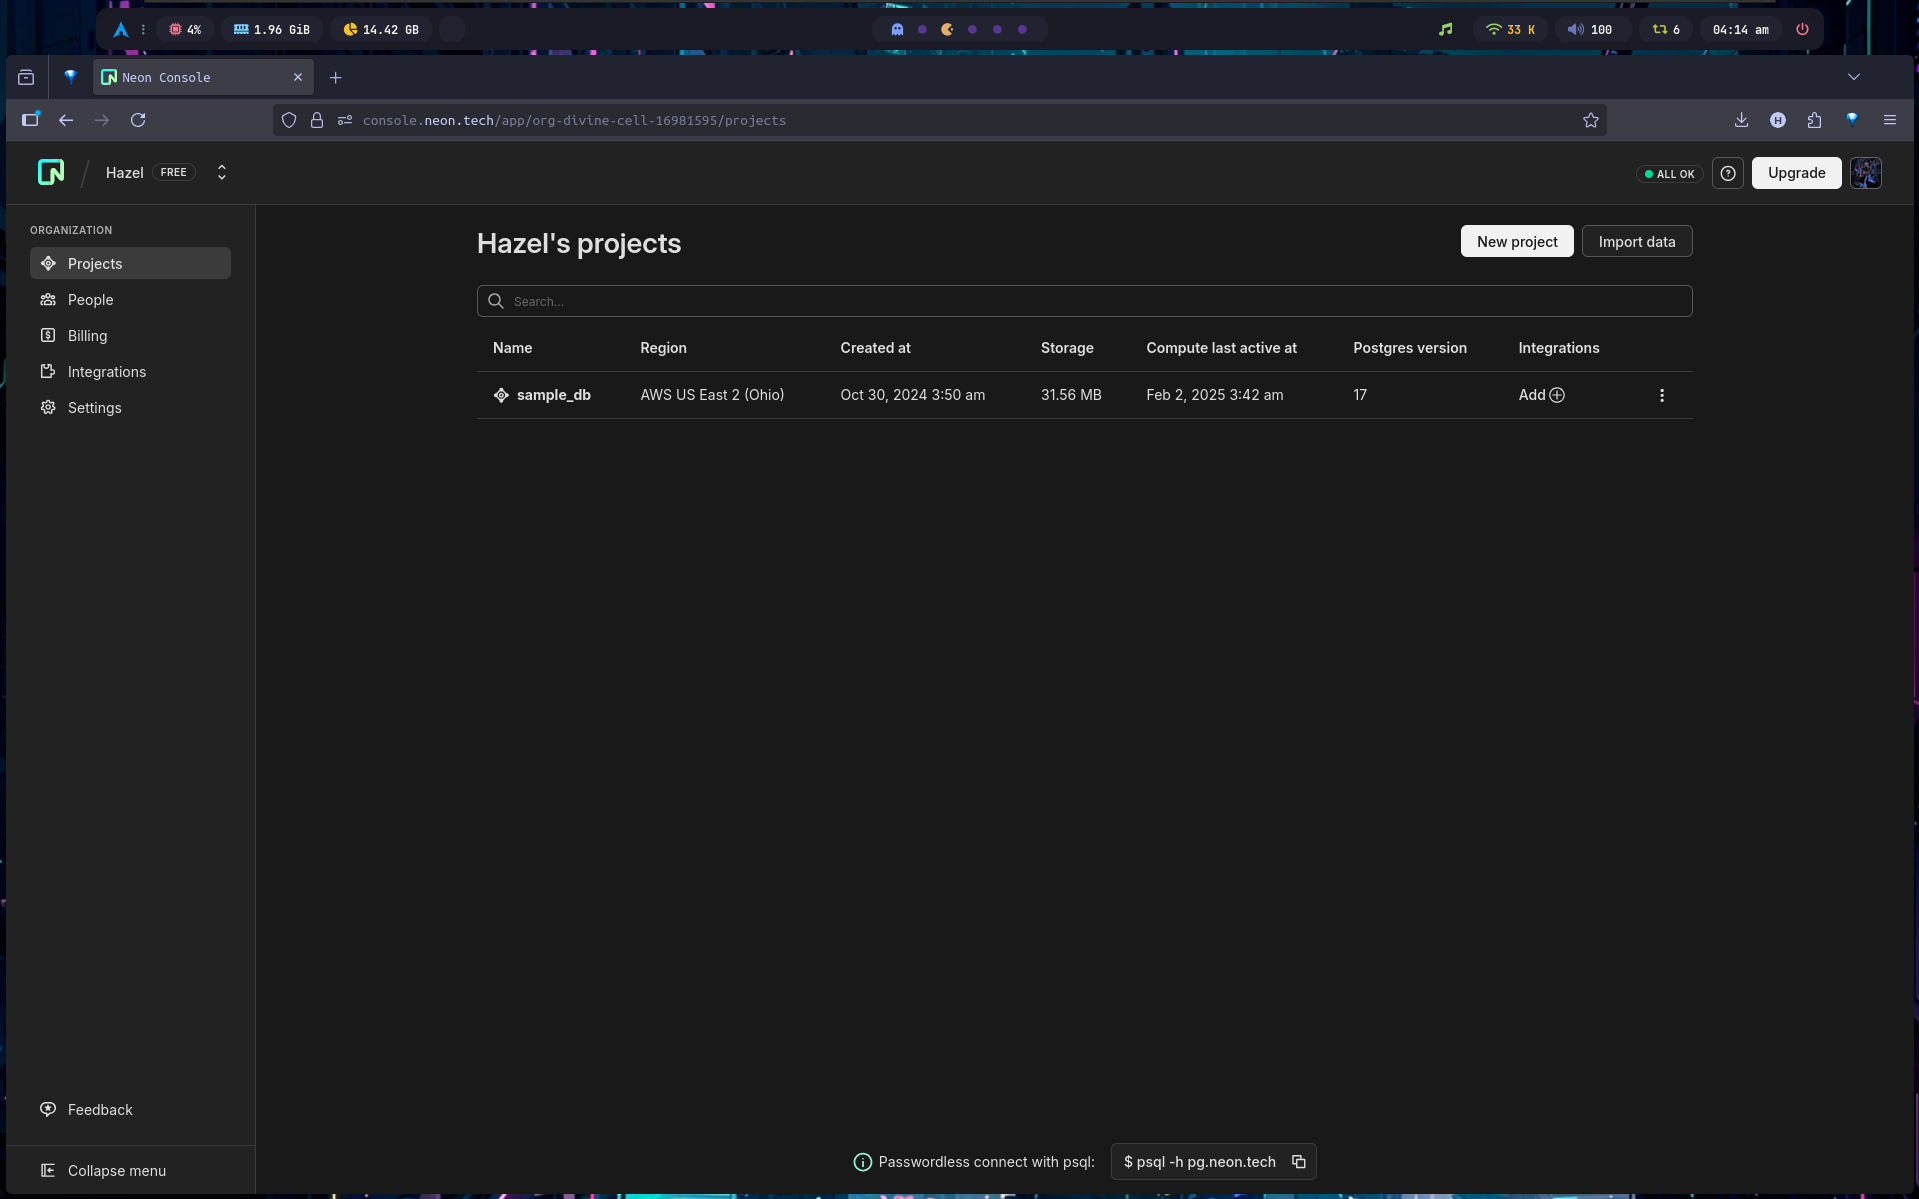Screen dimensions: 1919x1199
Task: Expand the list all tabs chevron
Action: click(x=1853, y=77)
